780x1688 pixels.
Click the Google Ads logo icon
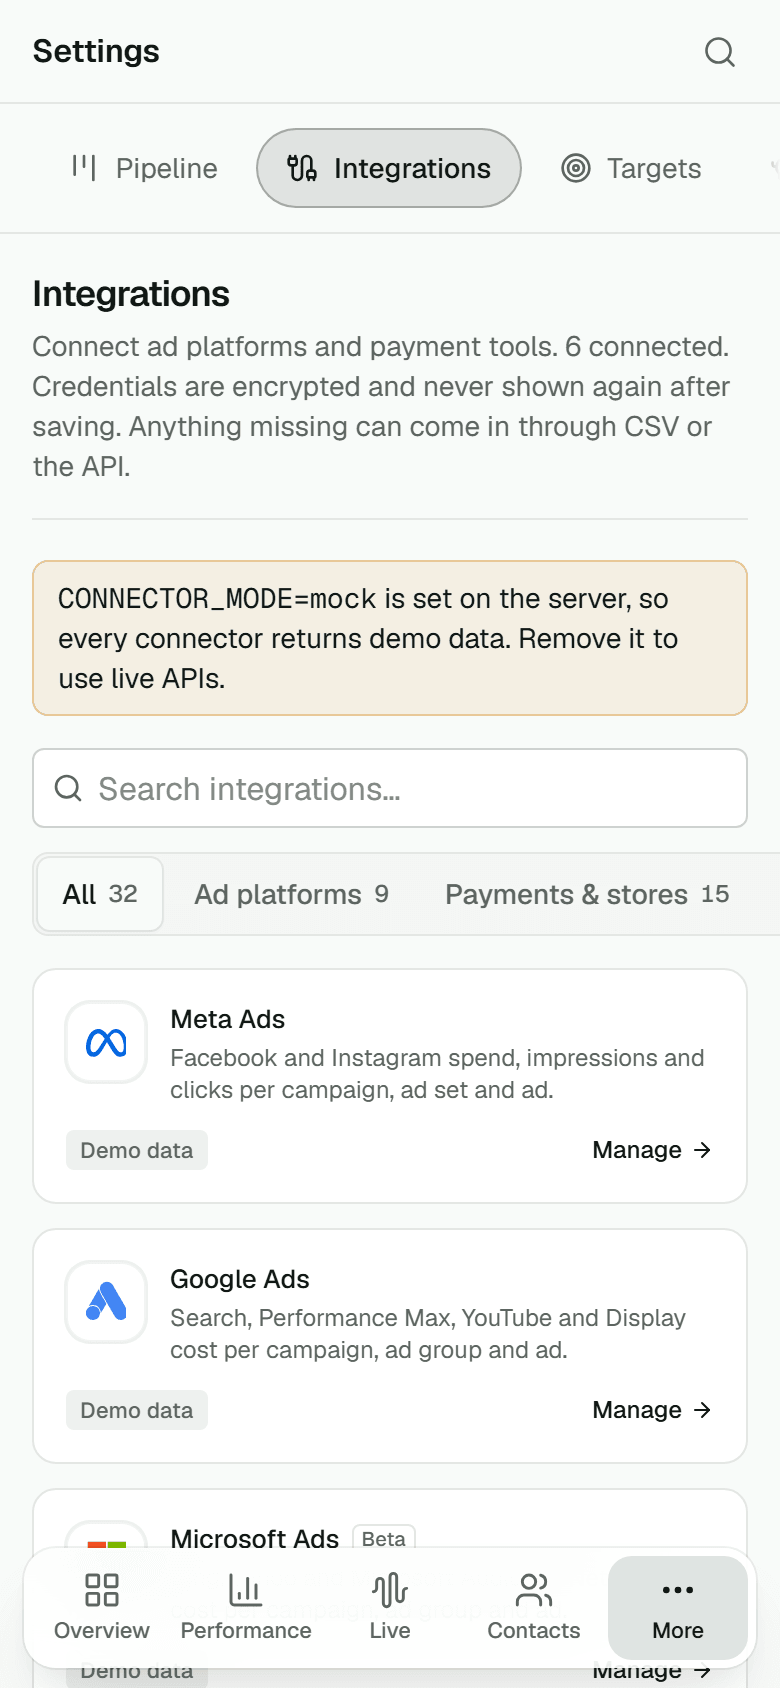(x=106, y=1302)
